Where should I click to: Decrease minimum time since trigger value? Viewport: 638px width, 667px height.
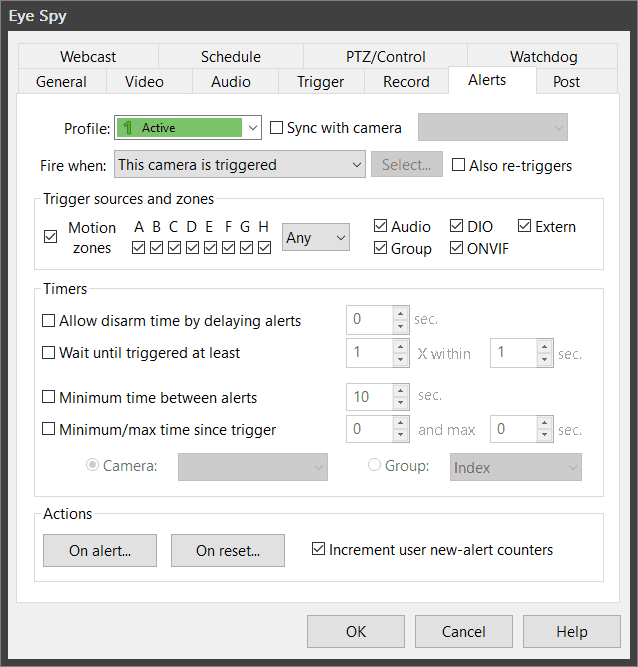[401, 435]
